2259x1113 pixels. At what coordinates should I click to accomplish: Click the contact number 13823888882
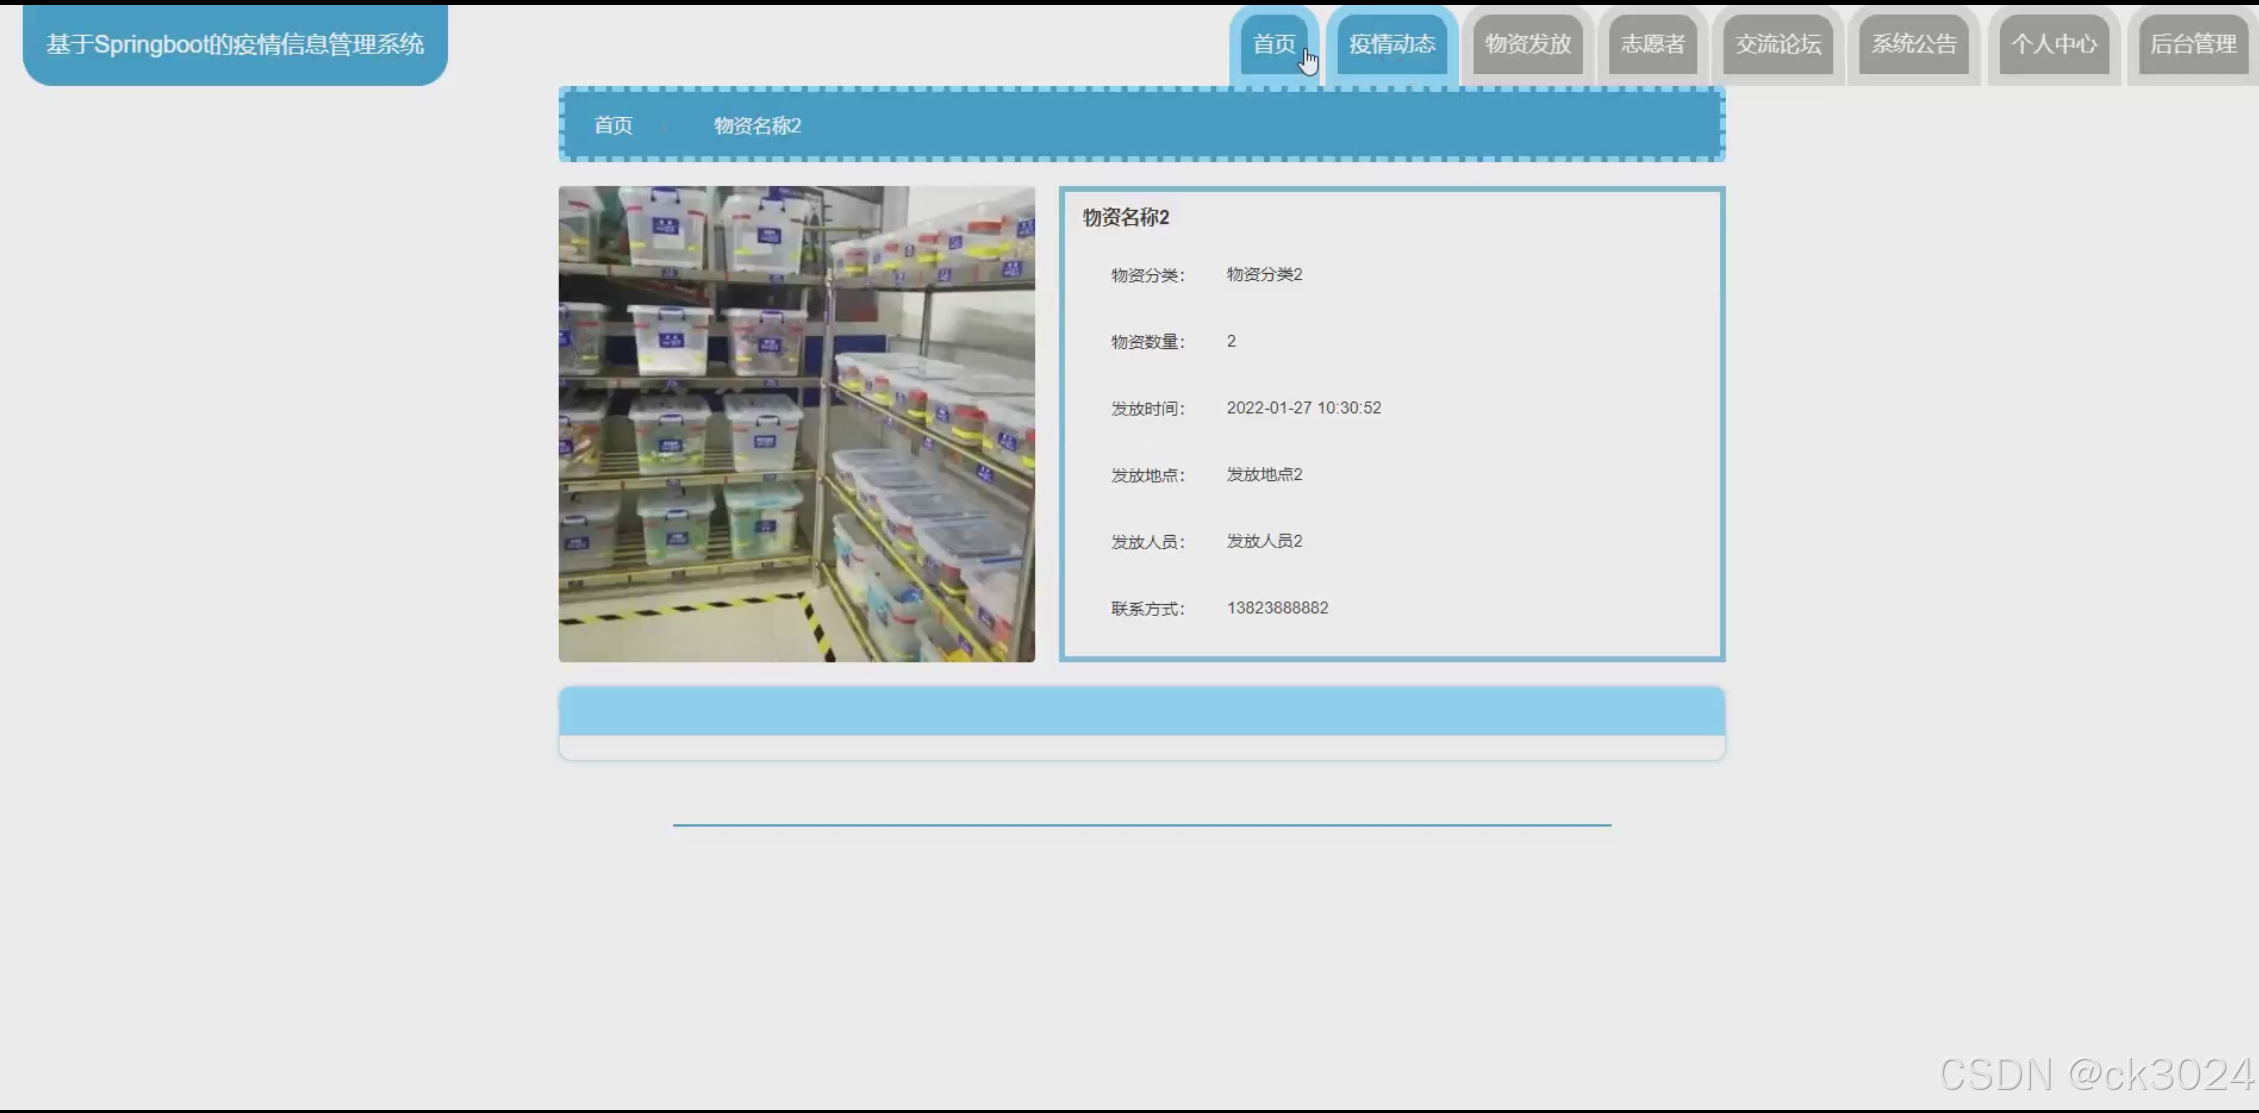coord(1277,608)
